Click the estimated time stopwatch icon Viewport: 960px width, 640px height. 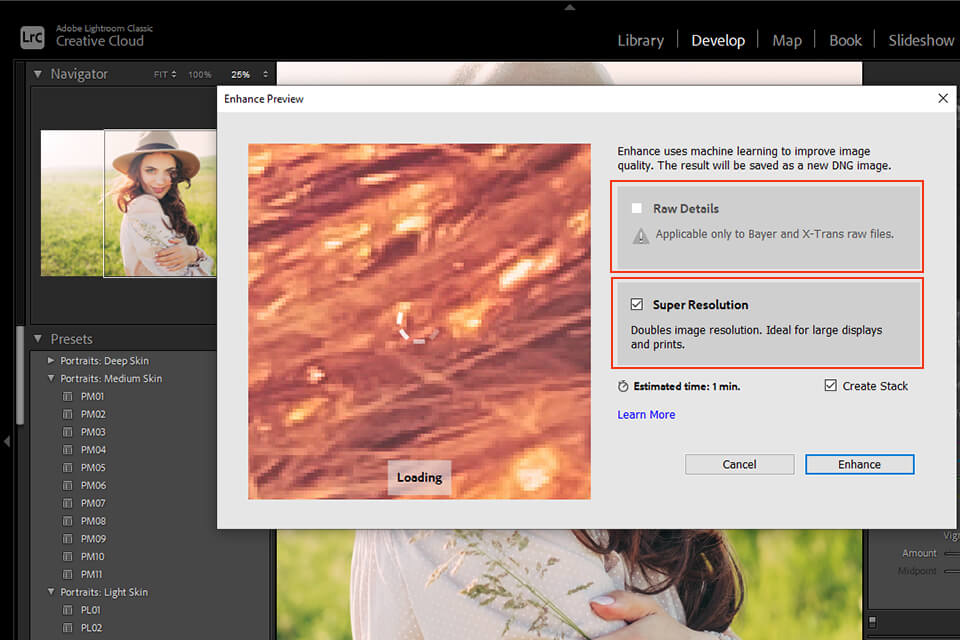pos(623,386)
